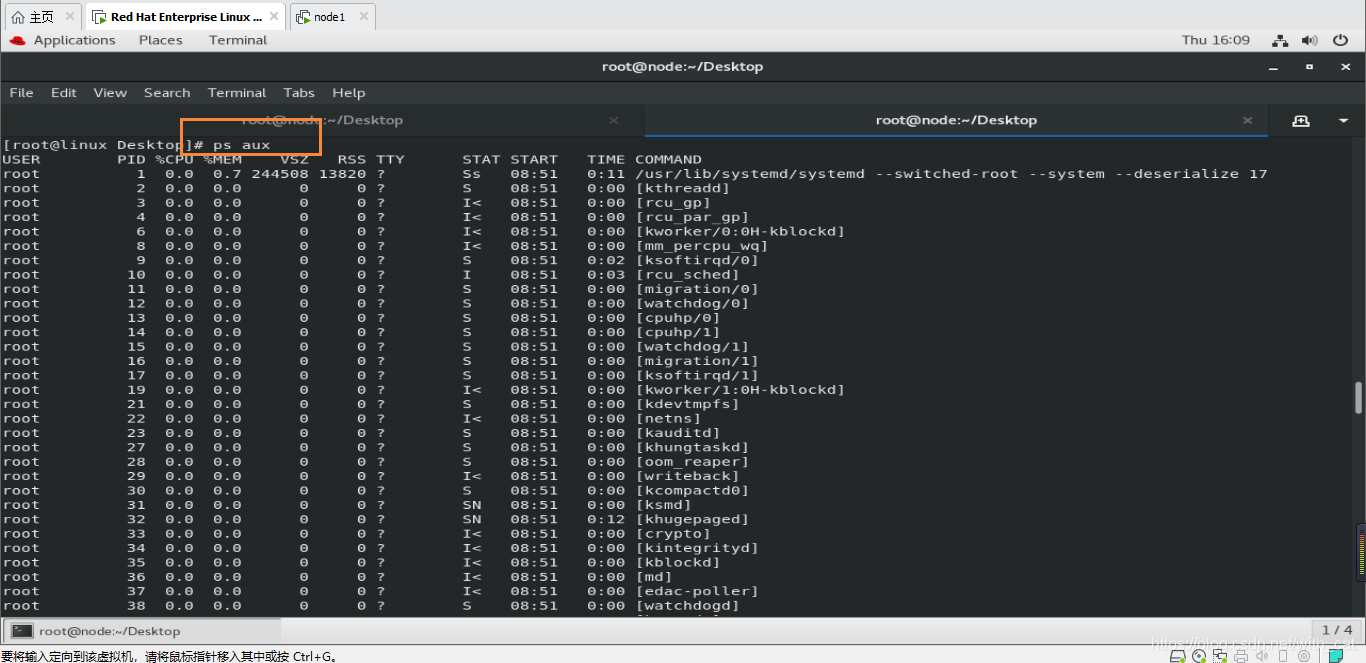This screenshot has height=663, width=1366.
Task: Click the home icon on 主页 tab
Action: (x=18, y=17)
